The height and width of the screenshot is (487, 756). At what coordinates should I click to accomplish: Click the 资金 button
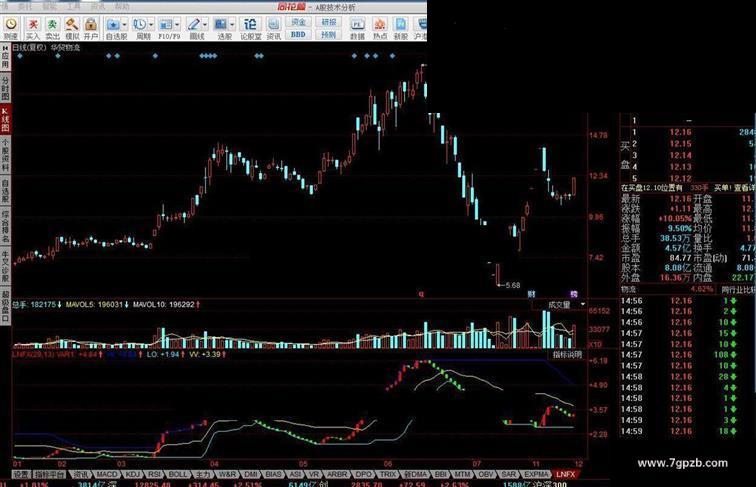[x=298, y=22]
